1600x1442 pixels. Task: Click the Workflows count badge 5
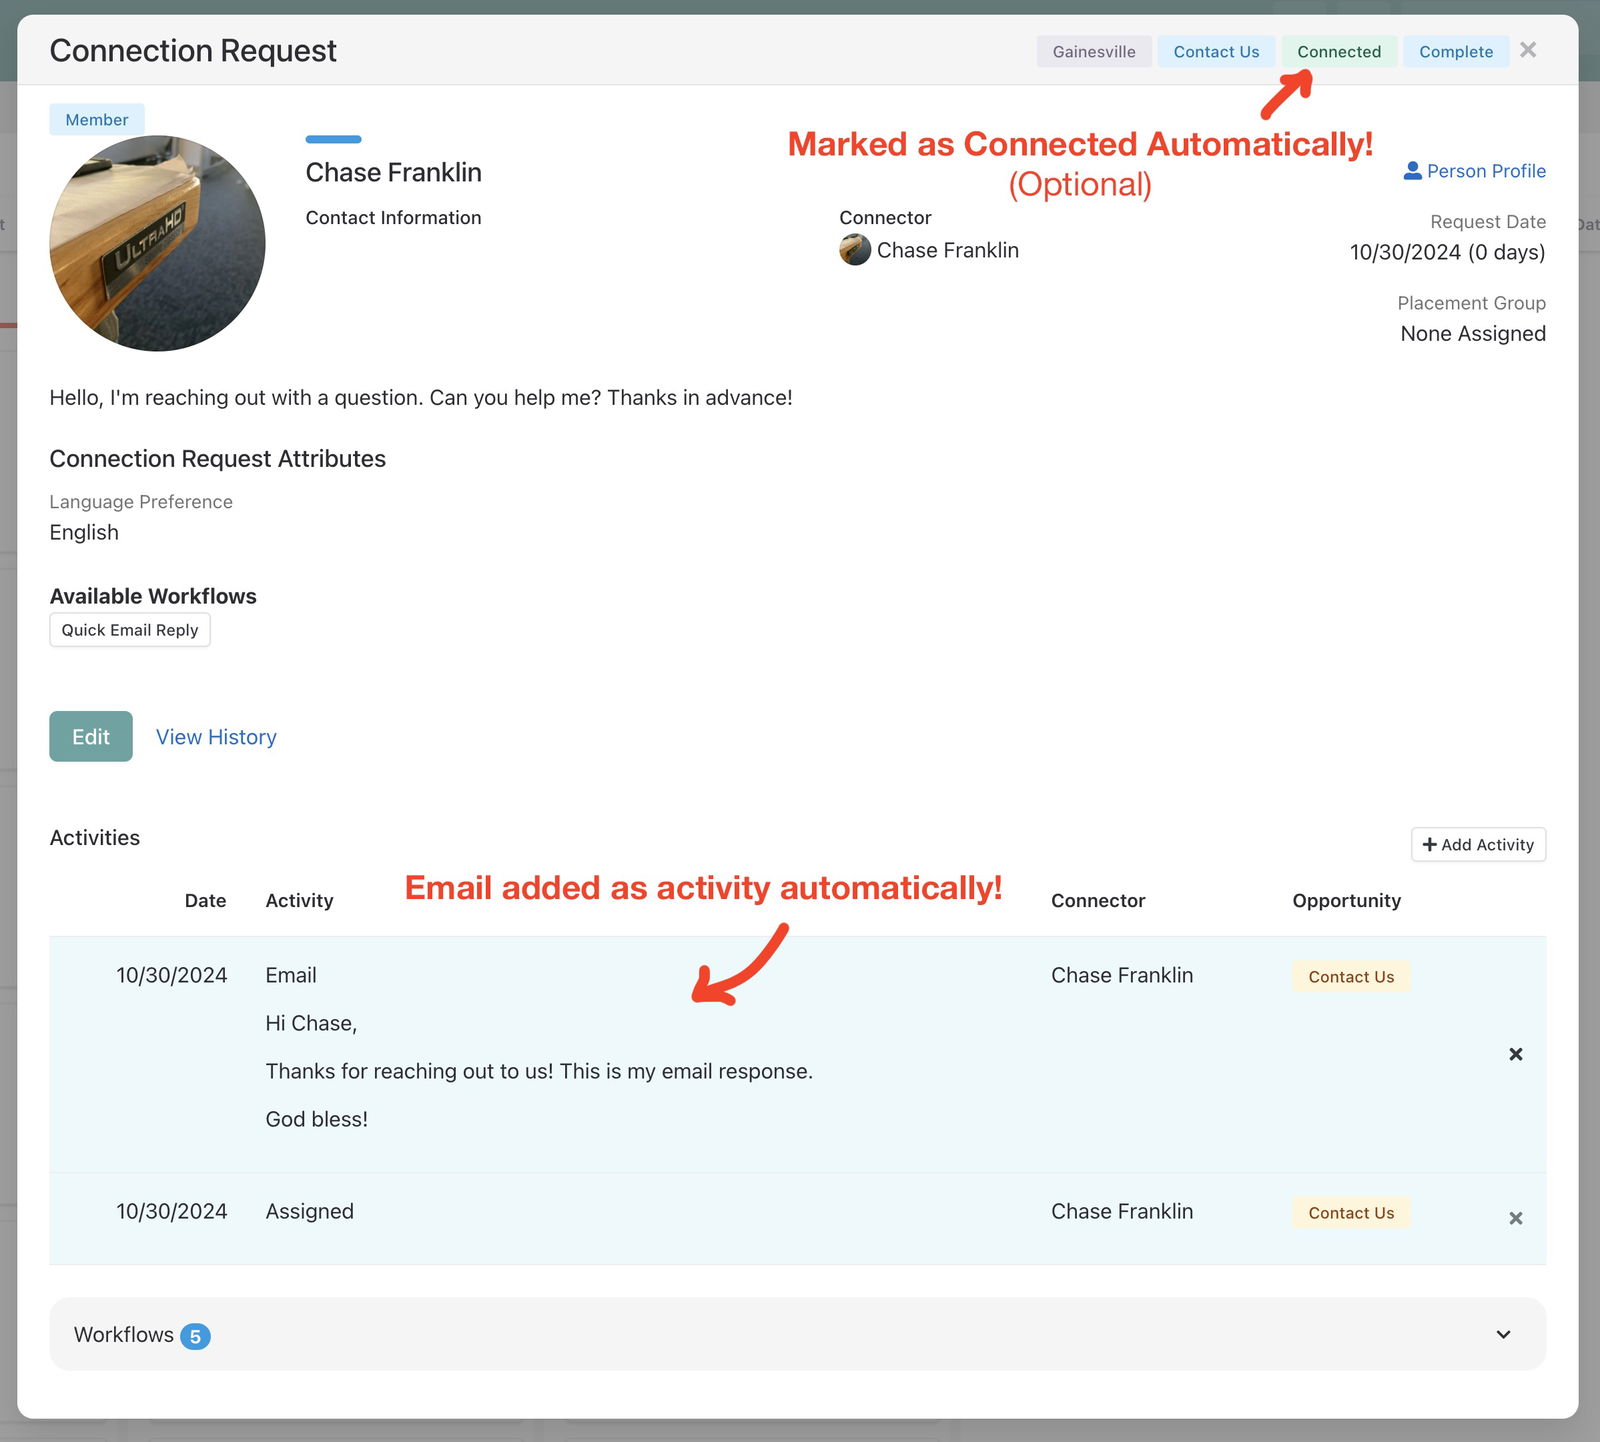(x=195, y=1336)
